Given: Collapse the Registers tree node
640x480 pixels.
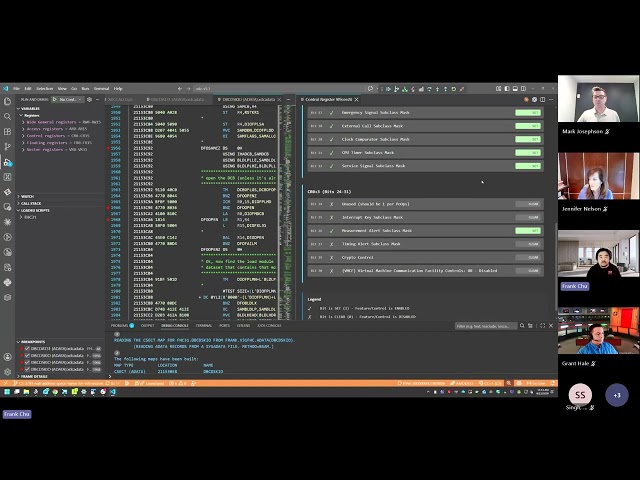Looking at the screenshot, I should [x=31, y=116].
